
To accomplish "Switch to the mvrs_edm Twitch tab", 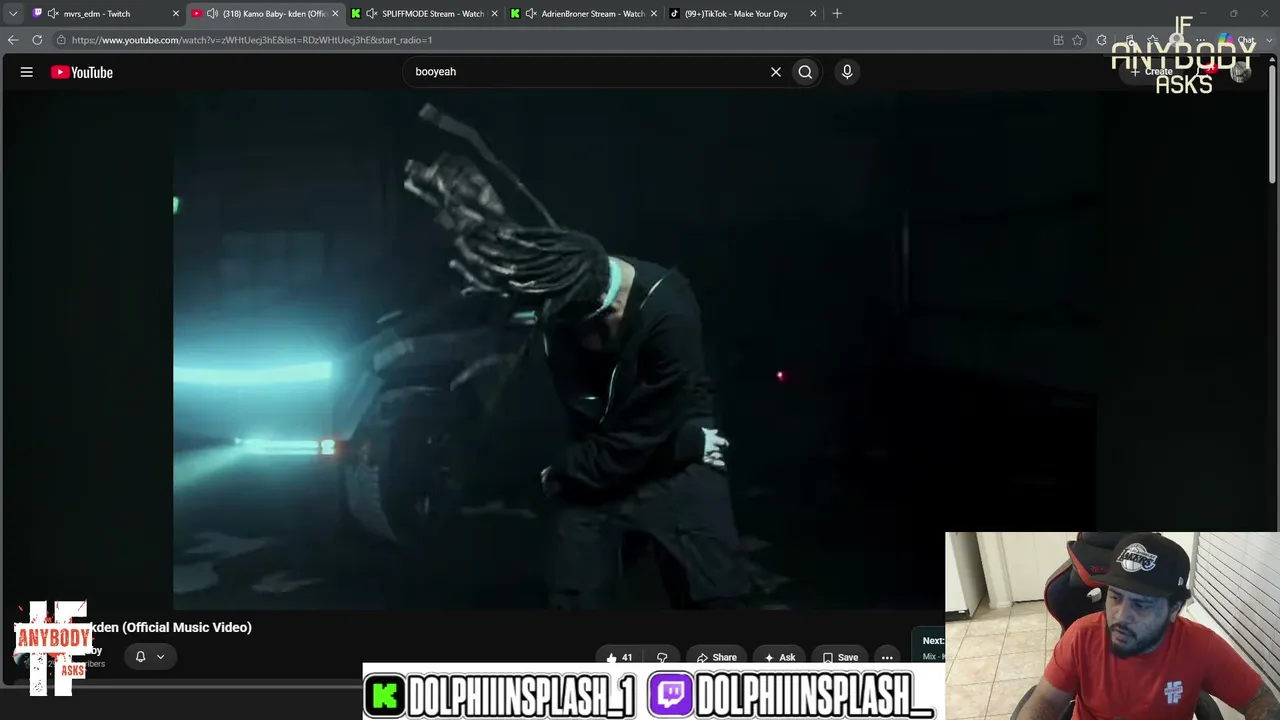I will point(105,14).
